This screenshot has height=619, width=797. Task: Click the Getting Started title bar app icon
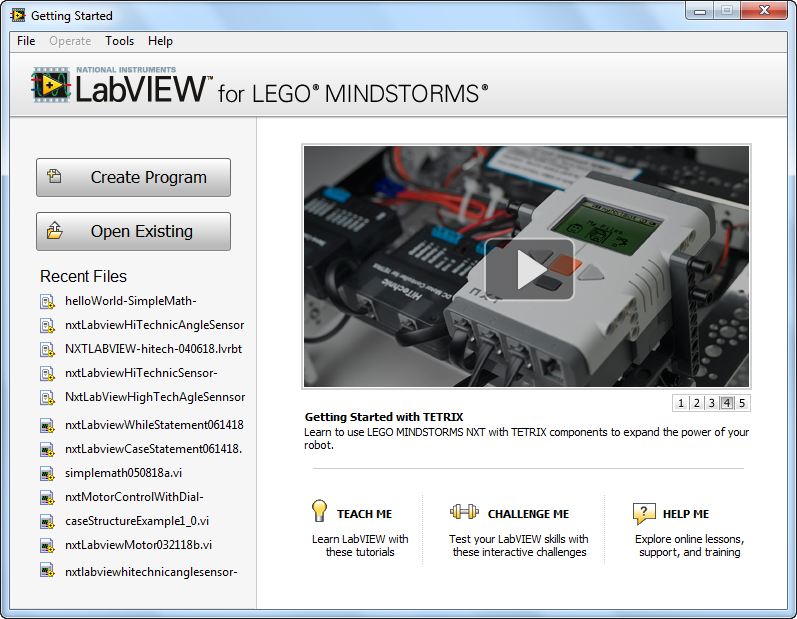point(18,15)
